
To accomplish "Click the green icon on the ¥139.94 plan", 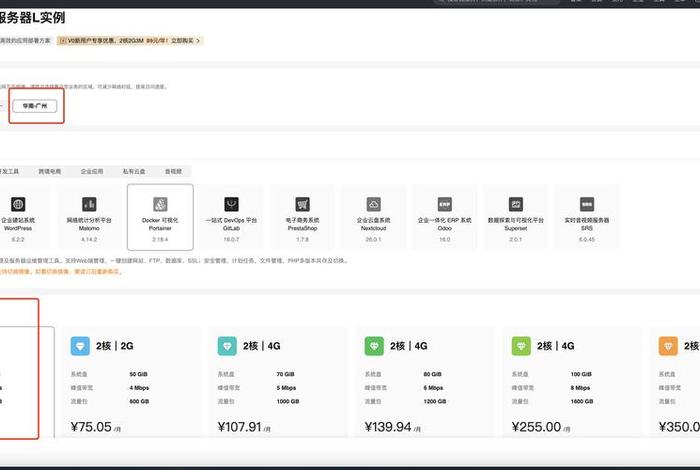I will [374, 346].
